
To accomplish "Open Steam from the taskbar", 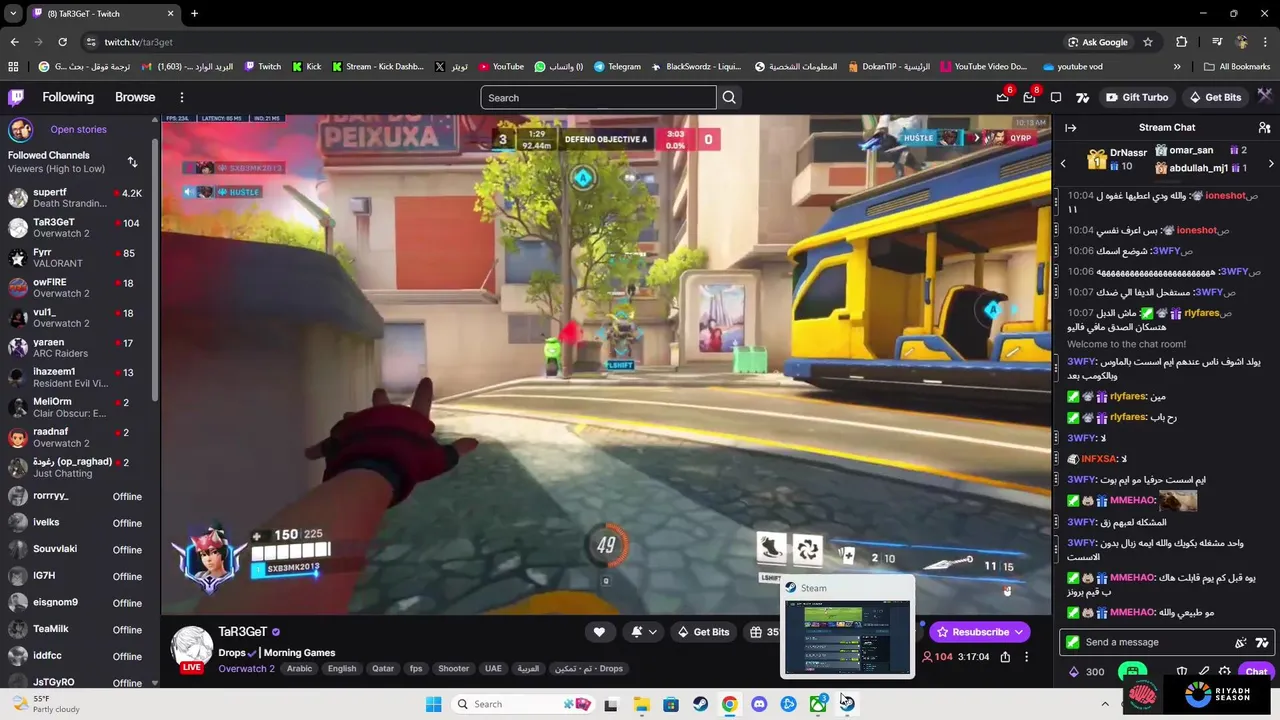I will (x=700, y=704).
